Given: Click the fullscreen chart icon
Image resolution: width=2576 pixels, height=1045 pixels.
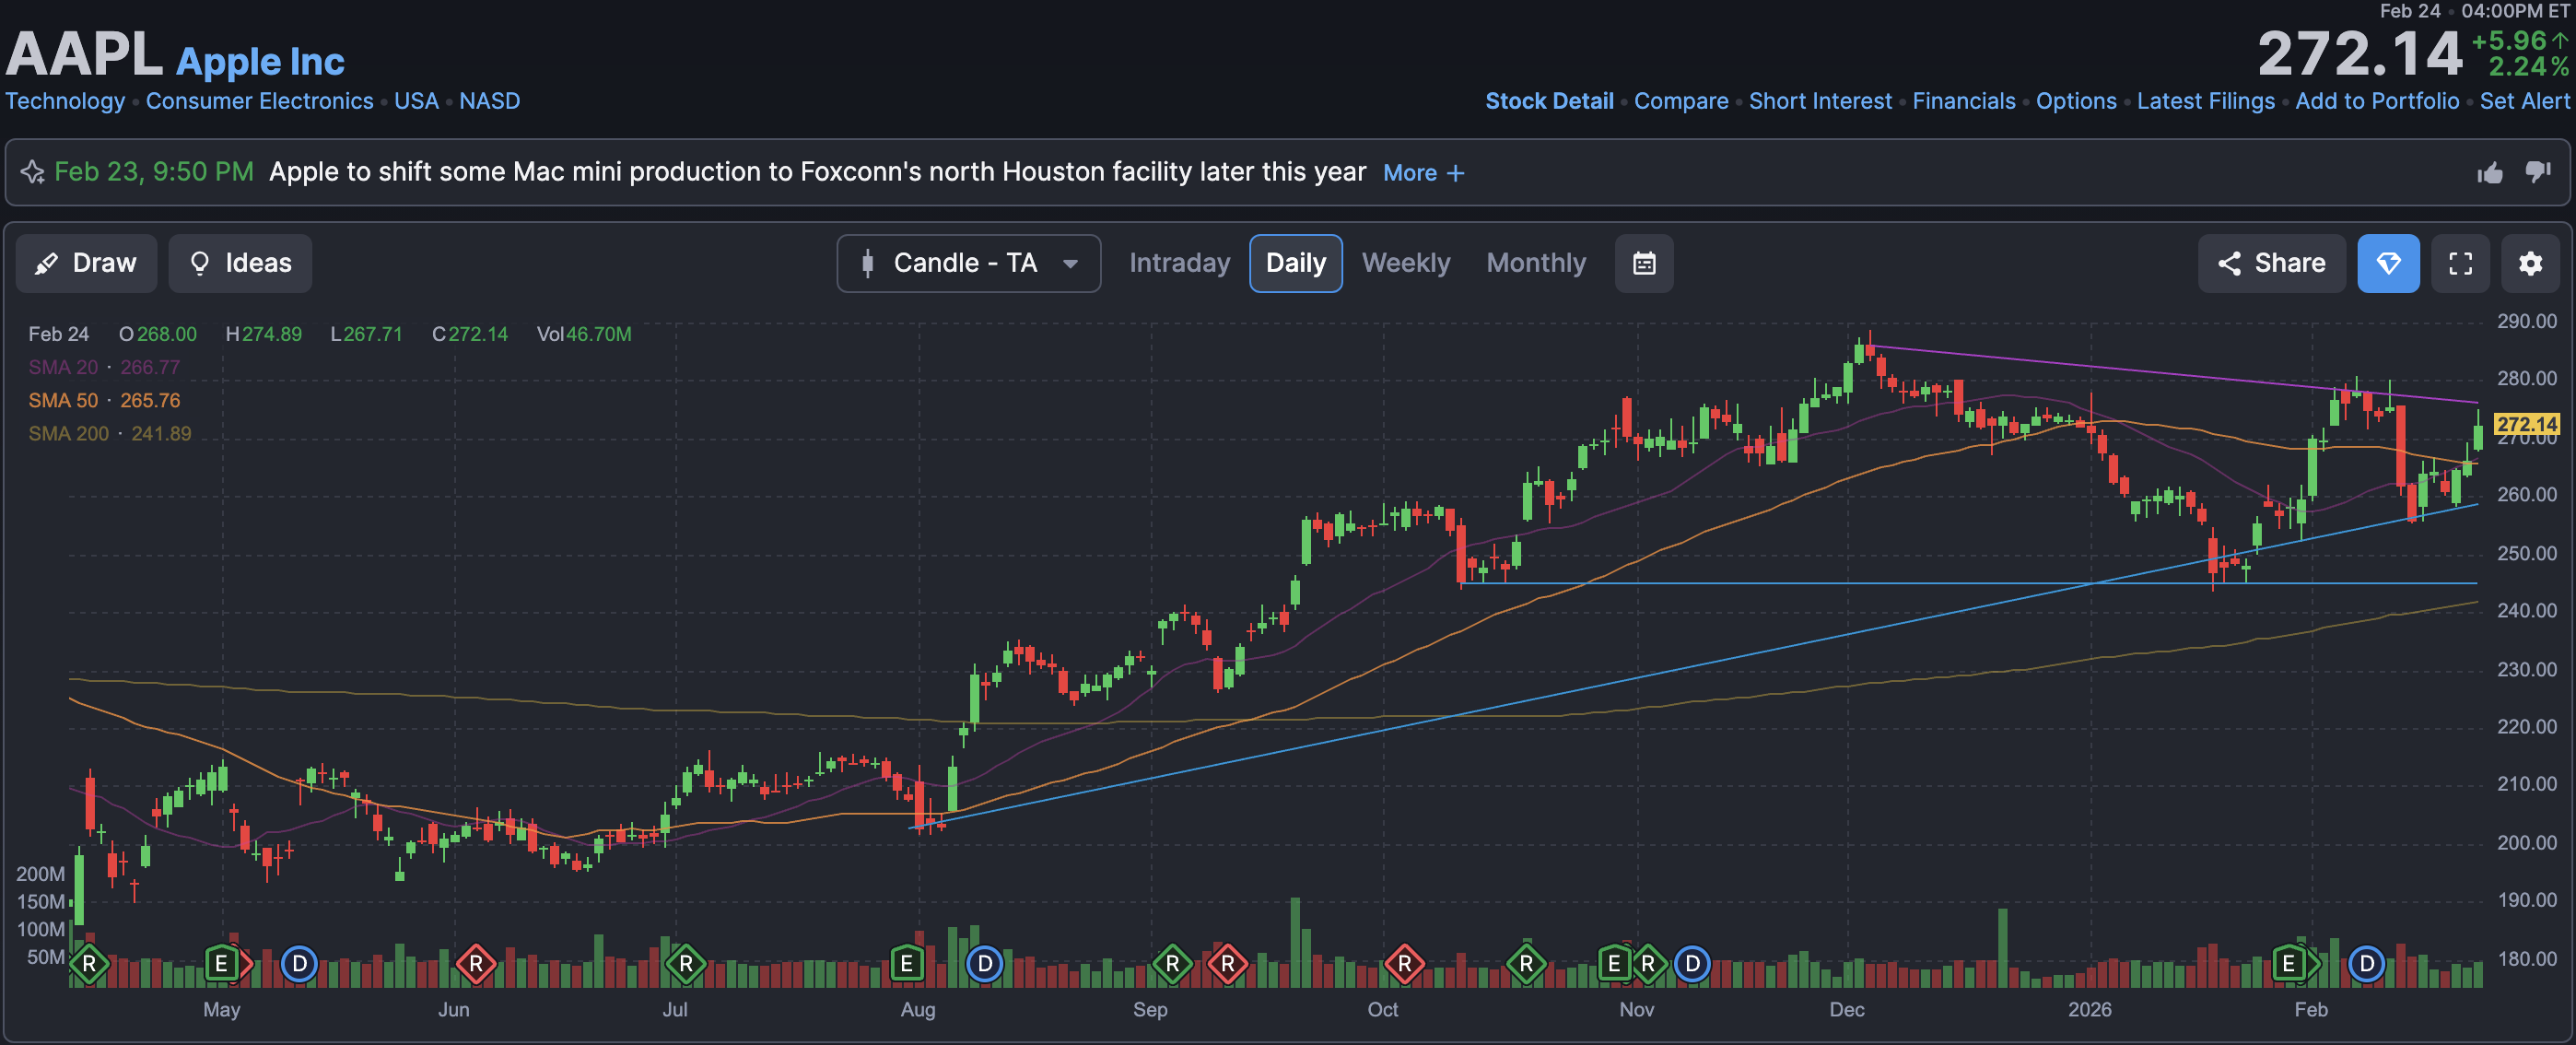Looking at the screenshot, I should pos(2460,263).
